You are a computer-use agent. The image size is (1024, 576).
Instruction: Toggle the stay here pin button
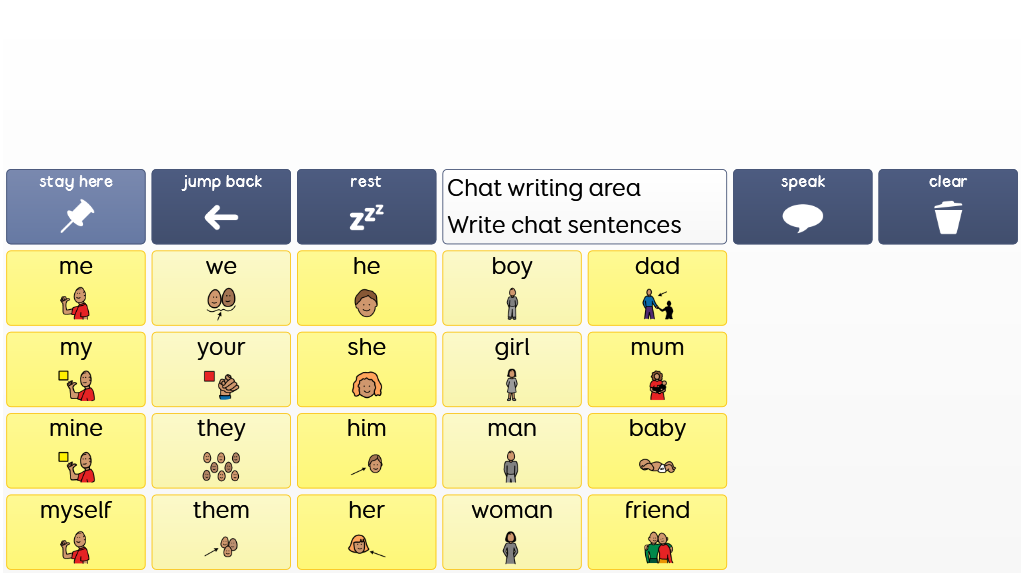point(76,206)
